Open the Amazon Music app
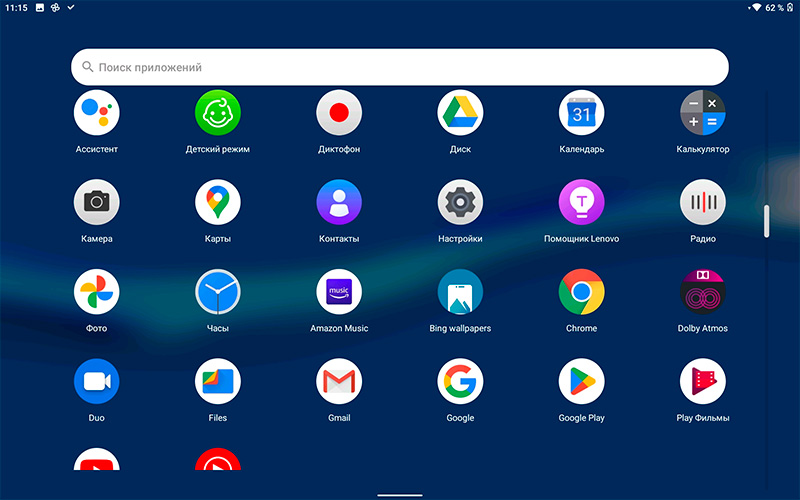Image resolution: width=800 pixels, height=500 pixels. (339, 292)
